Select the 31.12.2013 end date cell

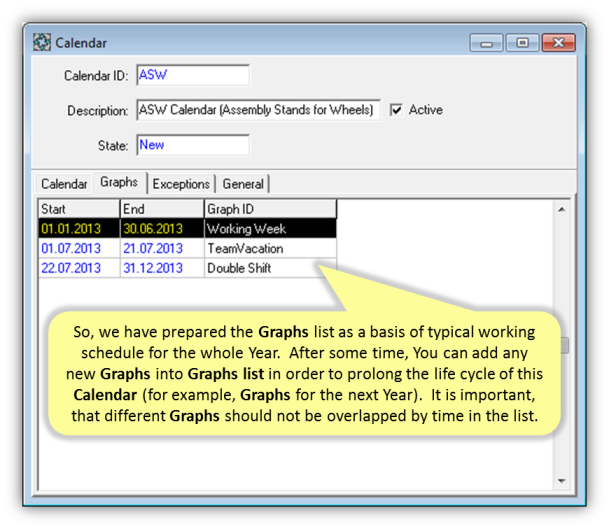tap(162, 268)
